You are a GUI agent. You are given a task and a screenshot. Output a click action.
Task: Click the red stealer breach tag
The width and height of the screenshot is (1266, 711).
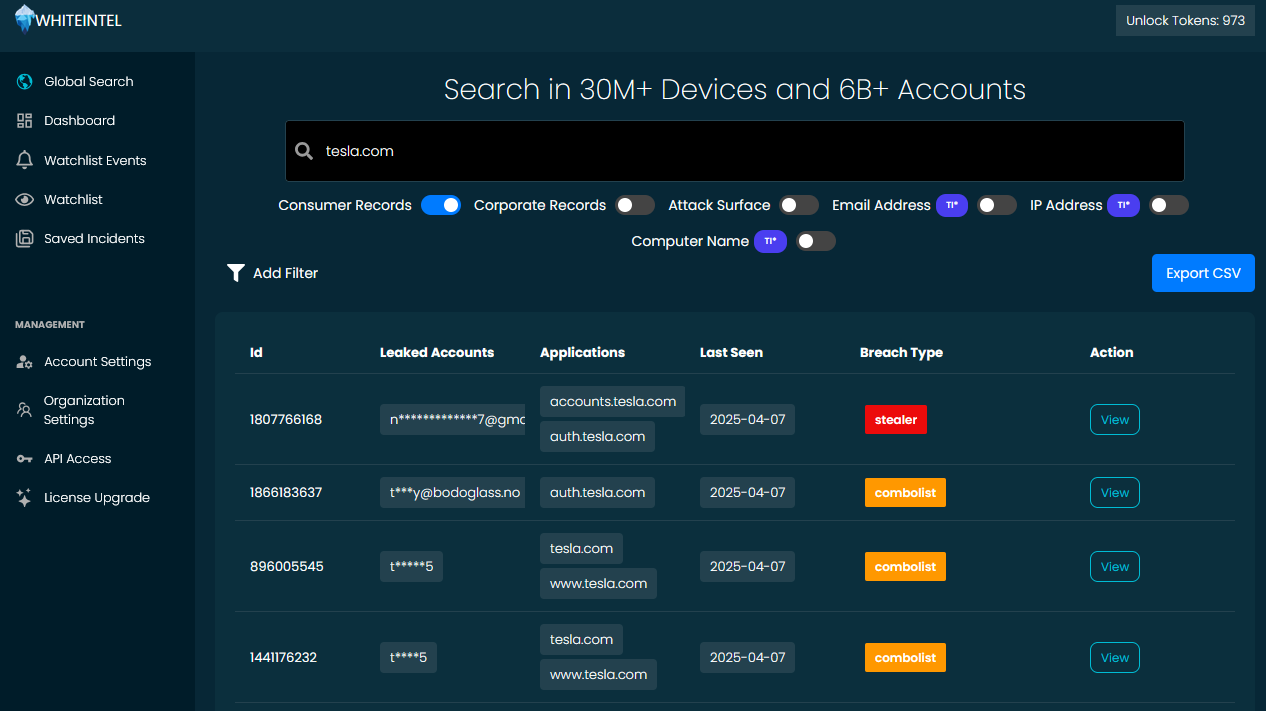[x=896, y=420]
